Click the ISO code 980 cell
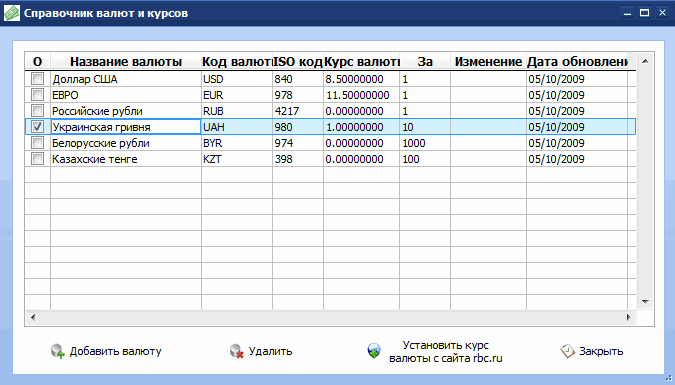The height and width of the screenshot is (385, 675). [x=298, y=127]
